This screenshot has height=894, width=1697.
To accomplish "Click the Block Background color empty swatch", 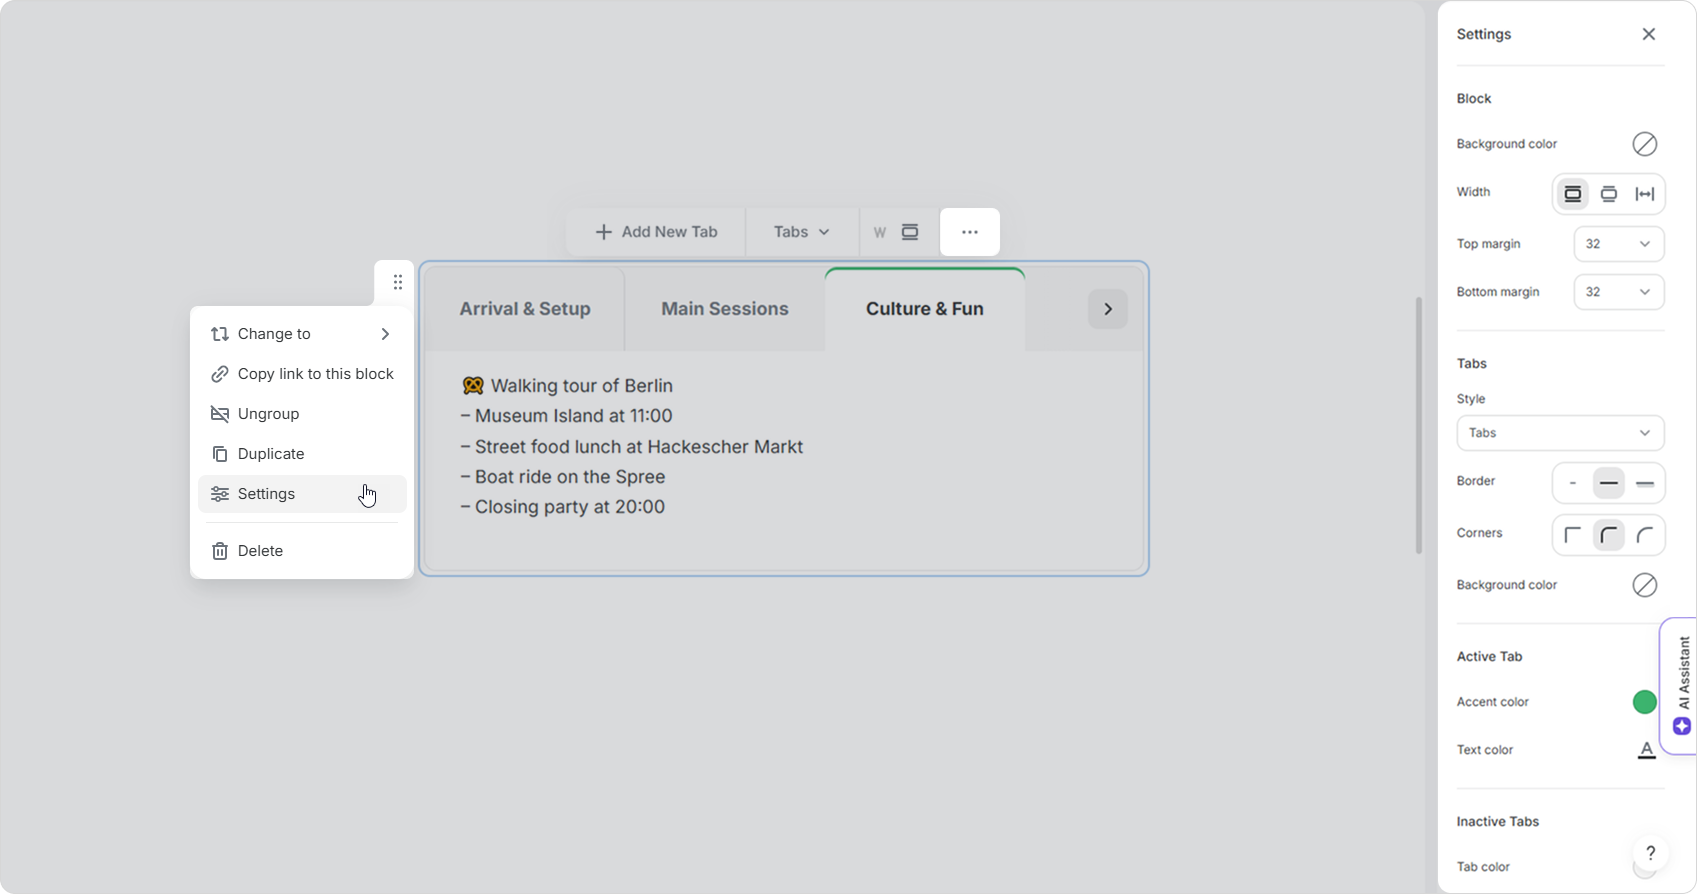I will coord(1644,144).
